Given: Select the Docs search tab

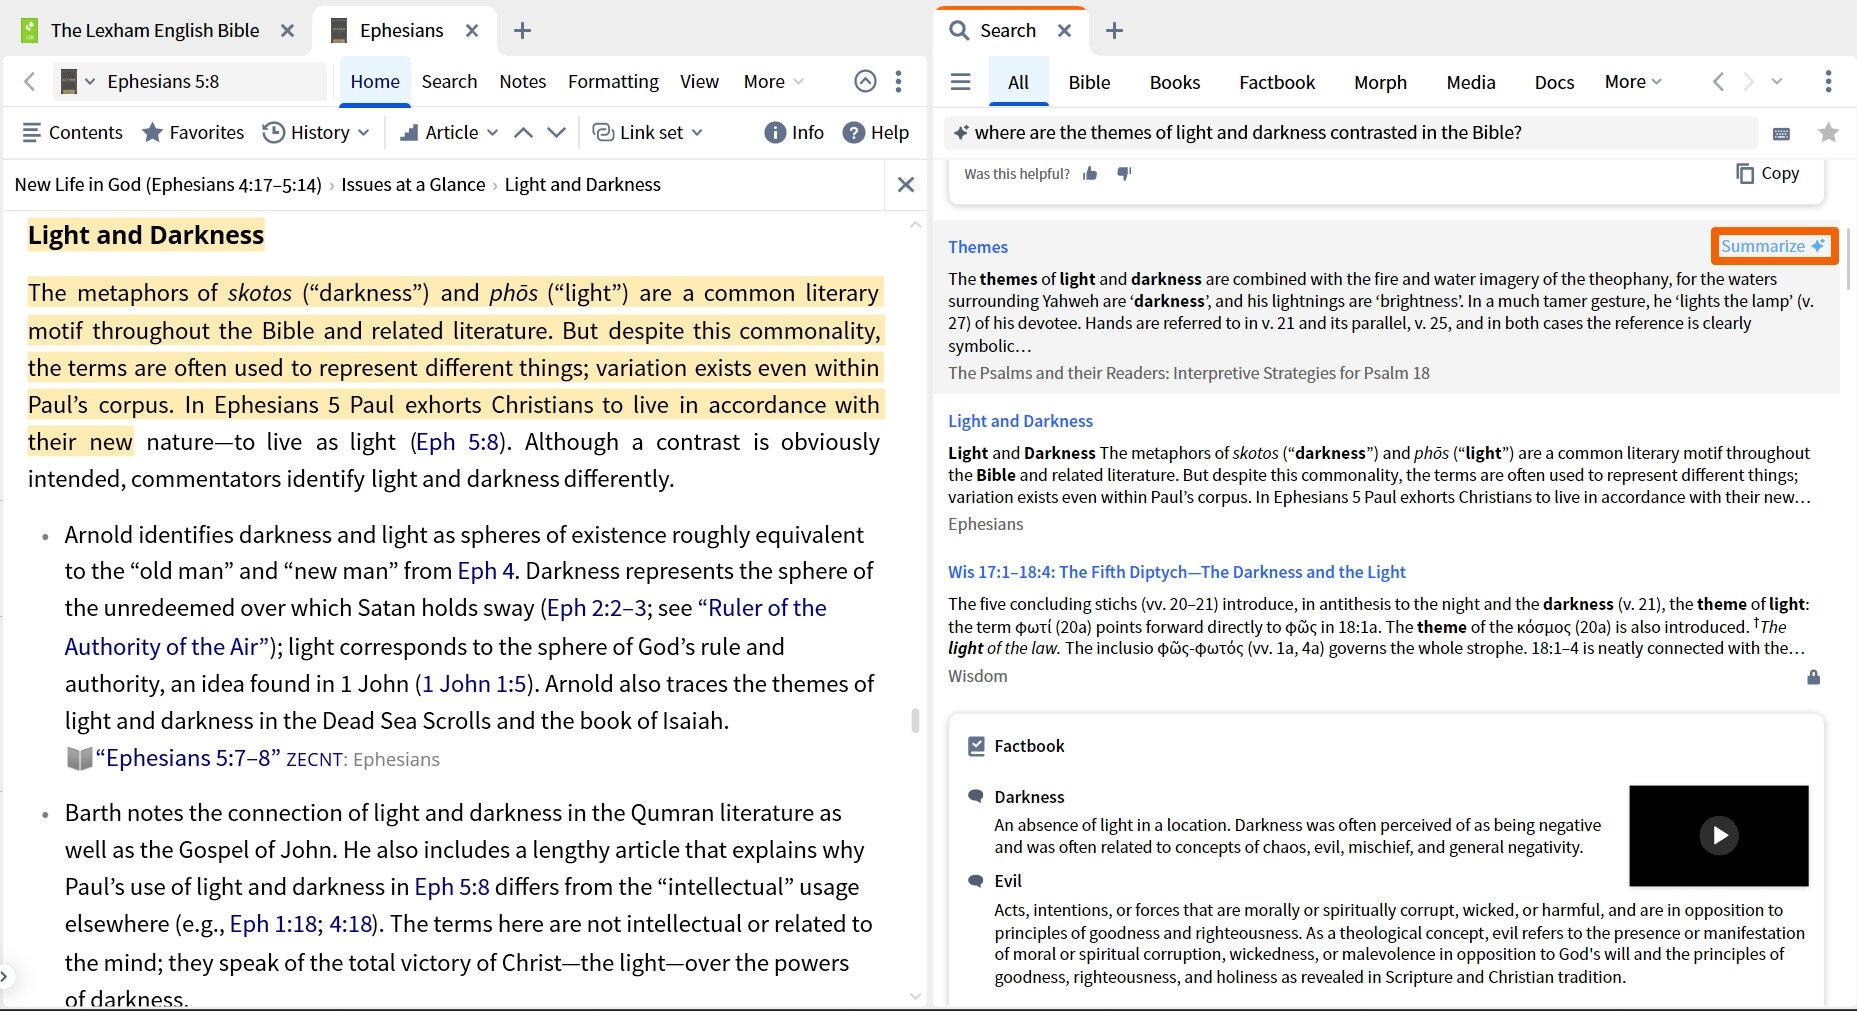Looking at the screenshot, I should coord(1554,83).
